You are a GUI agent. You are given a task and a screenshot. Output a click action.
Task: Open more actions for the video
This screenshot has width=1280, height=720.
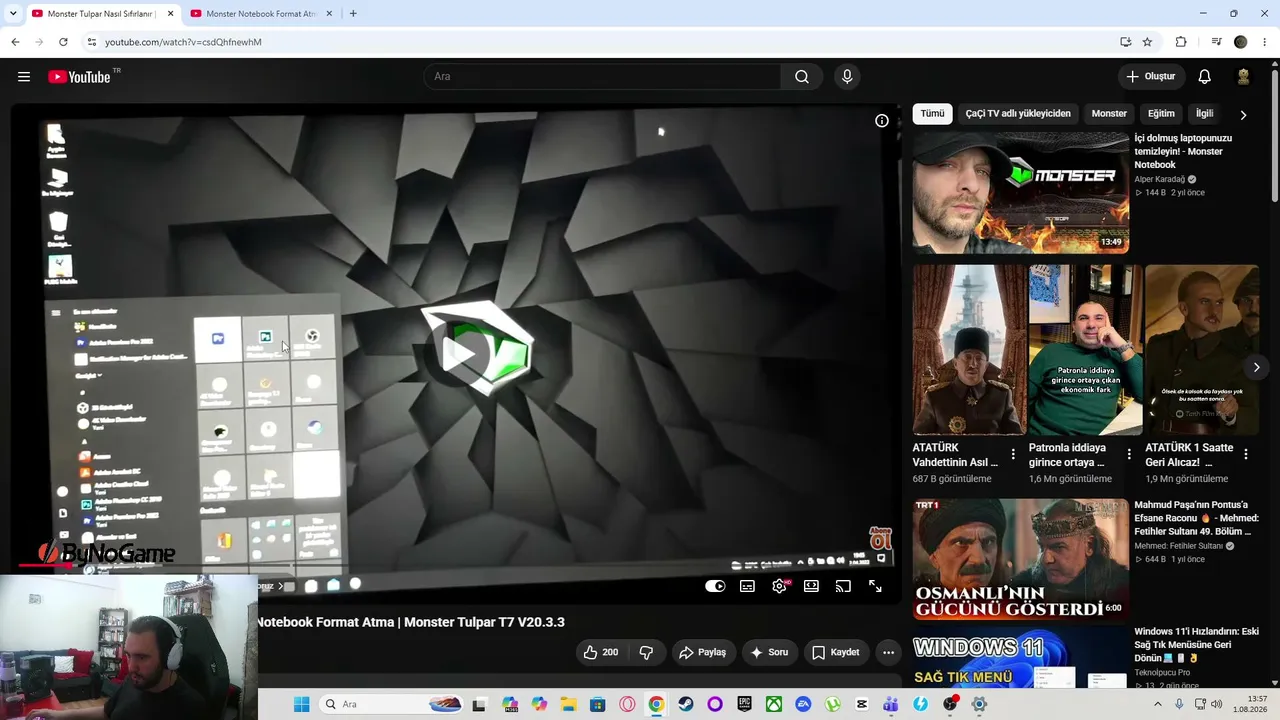click(888, 652)
